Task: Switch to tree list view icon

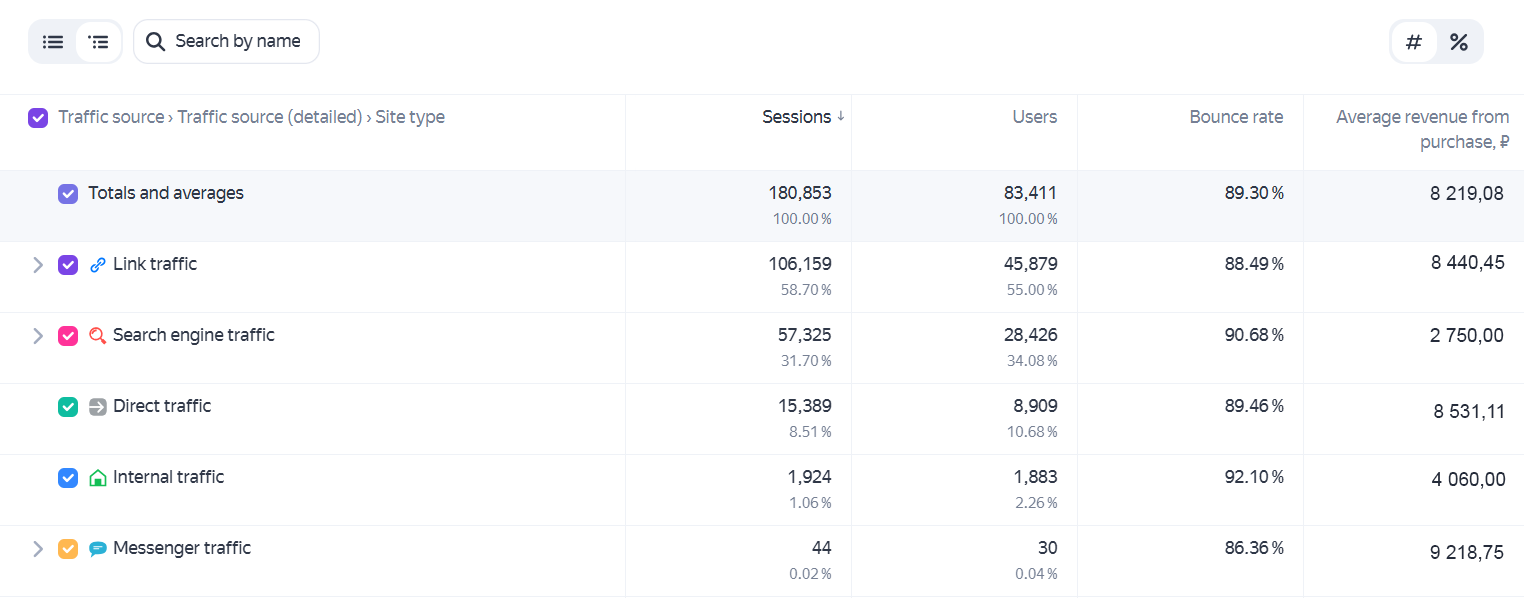Action: (98, 42)
